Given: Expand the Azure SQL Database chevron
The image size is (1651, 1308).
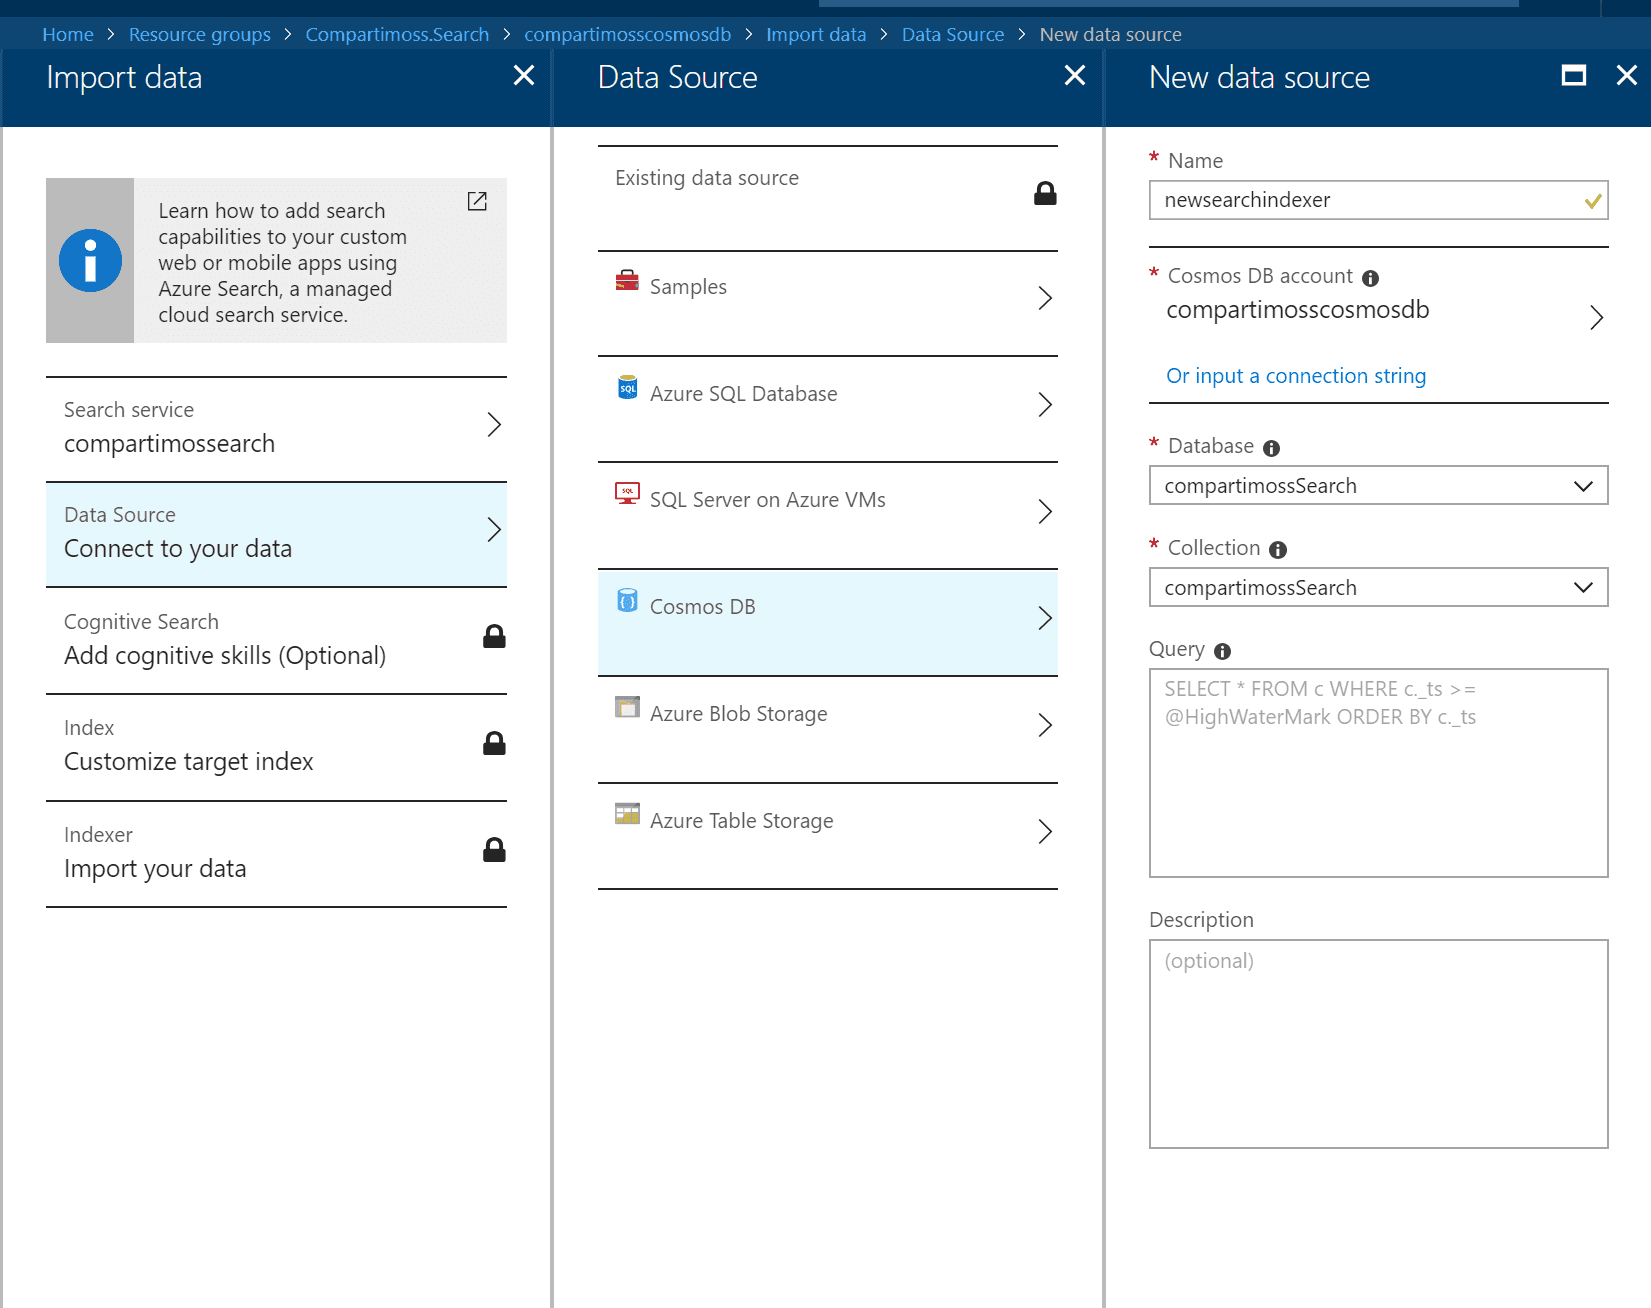Looking at the screenshot, I should point(1045,405).
